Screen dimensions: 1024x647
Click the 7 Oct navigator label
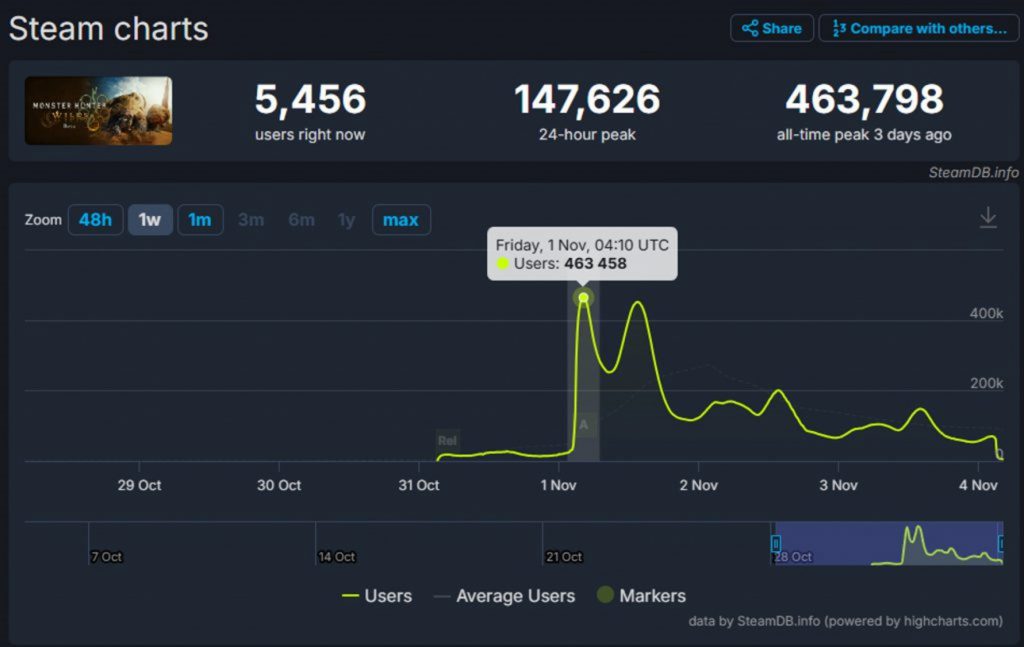[106, 557]
